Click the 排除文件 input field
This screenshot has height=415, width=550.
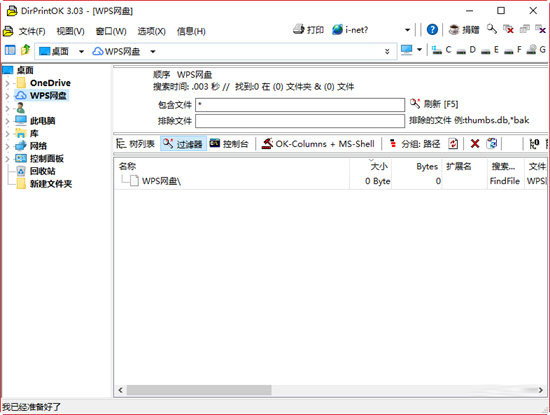[x=300, y=121]
